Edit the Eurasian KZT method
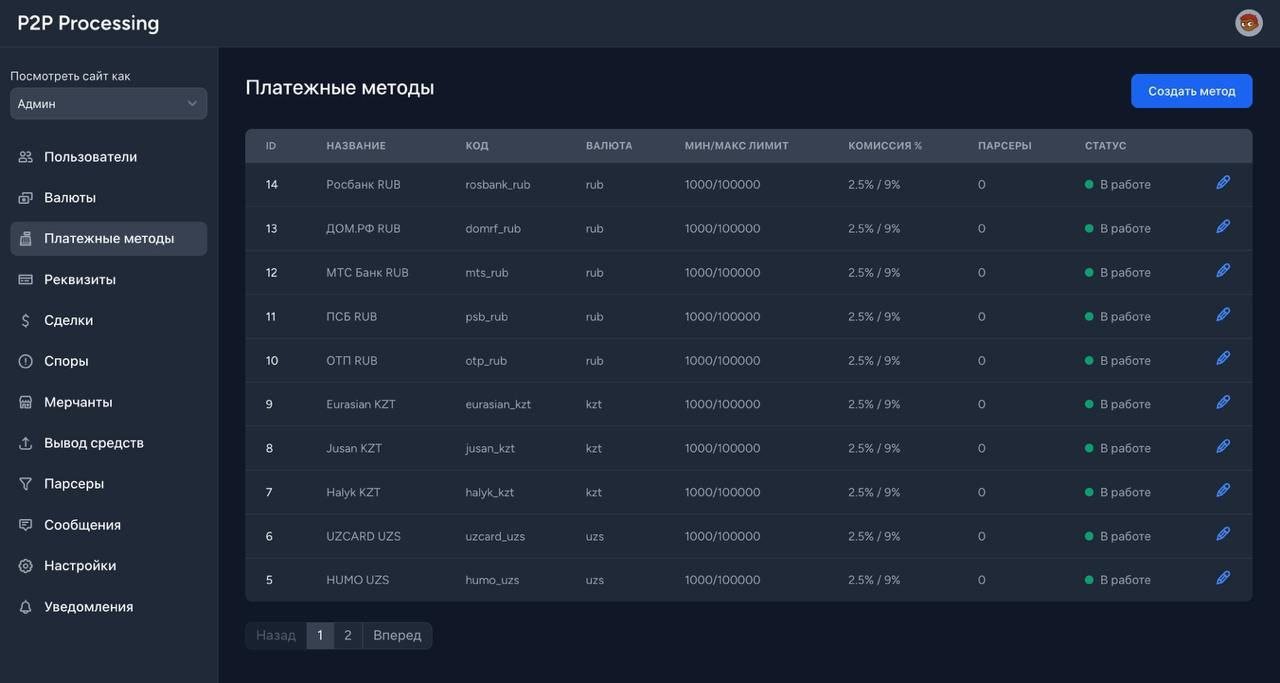This screenshot has width=1280, height=683. coord(1223,403)
